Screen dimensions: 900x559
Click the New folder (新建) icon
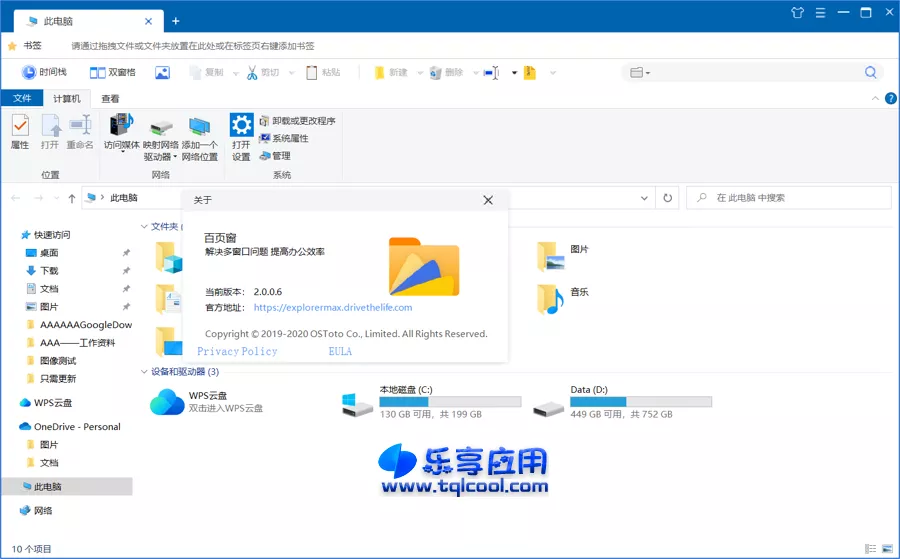click(379, 72)
